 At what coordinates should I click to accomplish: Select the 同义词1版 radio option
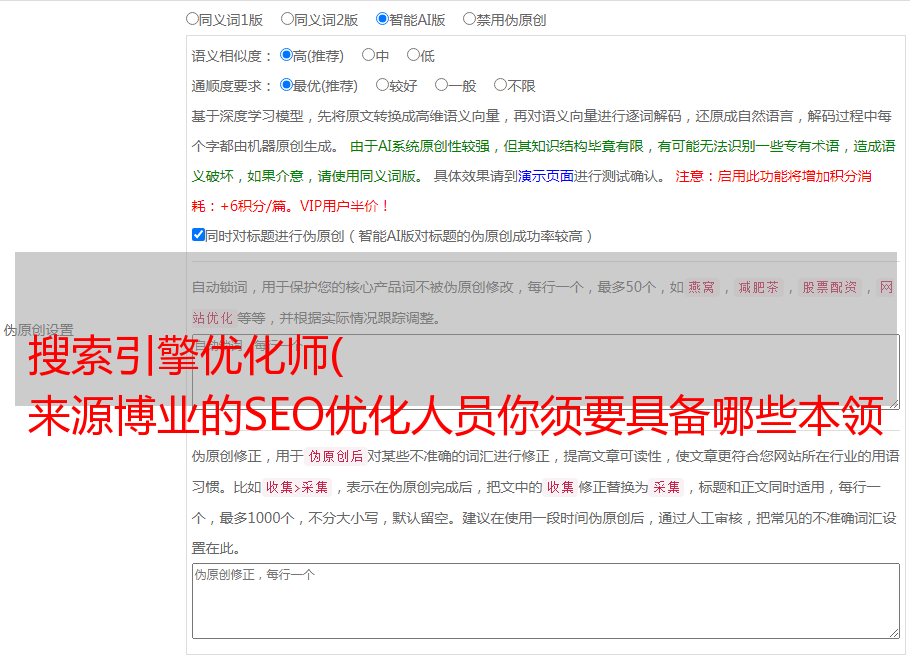[x=192, y=19]
